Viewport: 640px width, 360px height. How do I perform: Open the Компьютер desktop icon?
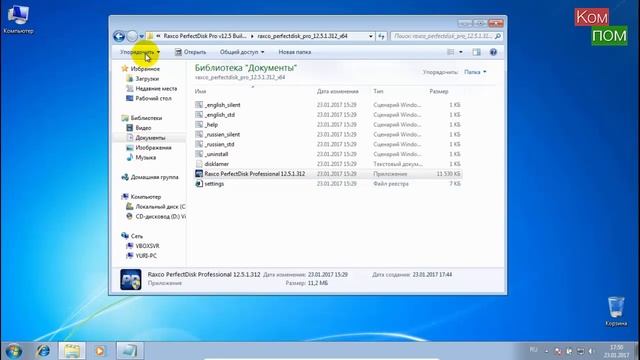[18, 20]
